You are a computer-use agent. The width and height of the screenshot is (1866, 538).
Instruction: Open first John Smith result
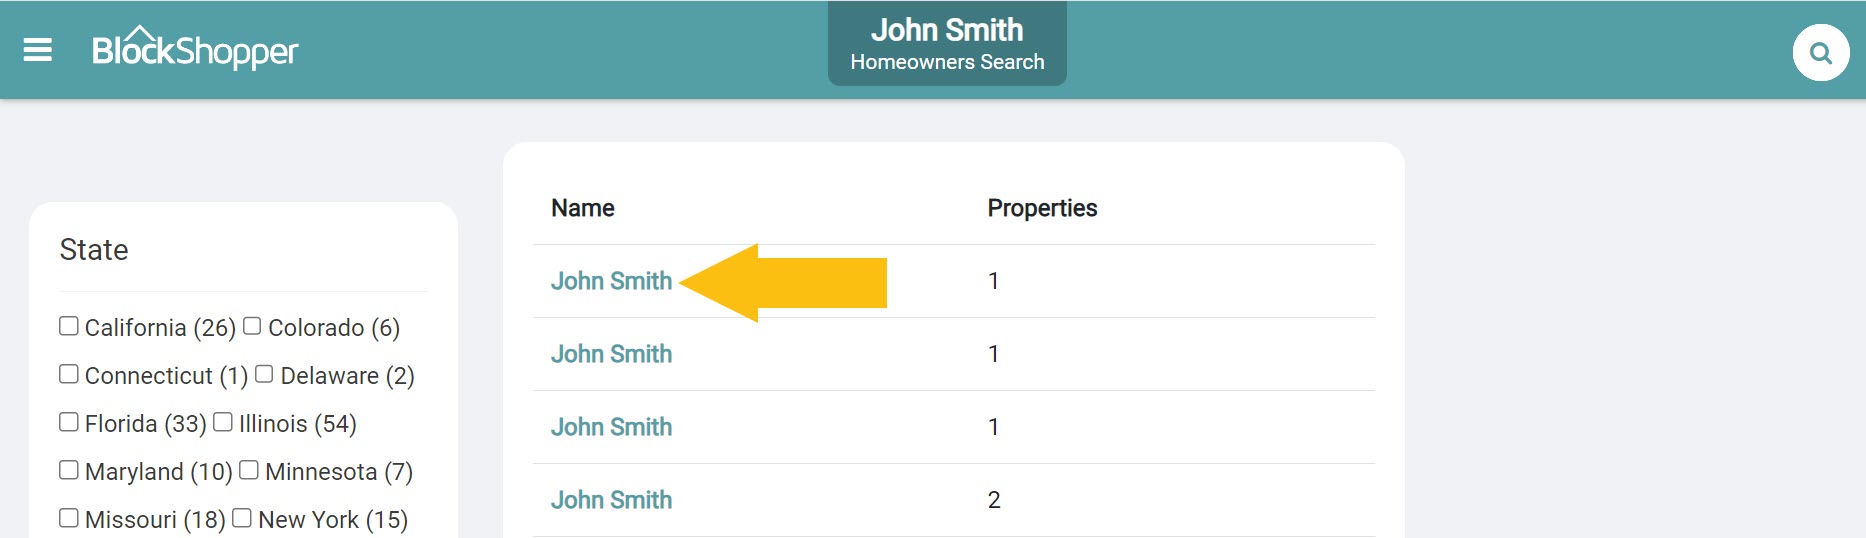(x=611, y=281)
